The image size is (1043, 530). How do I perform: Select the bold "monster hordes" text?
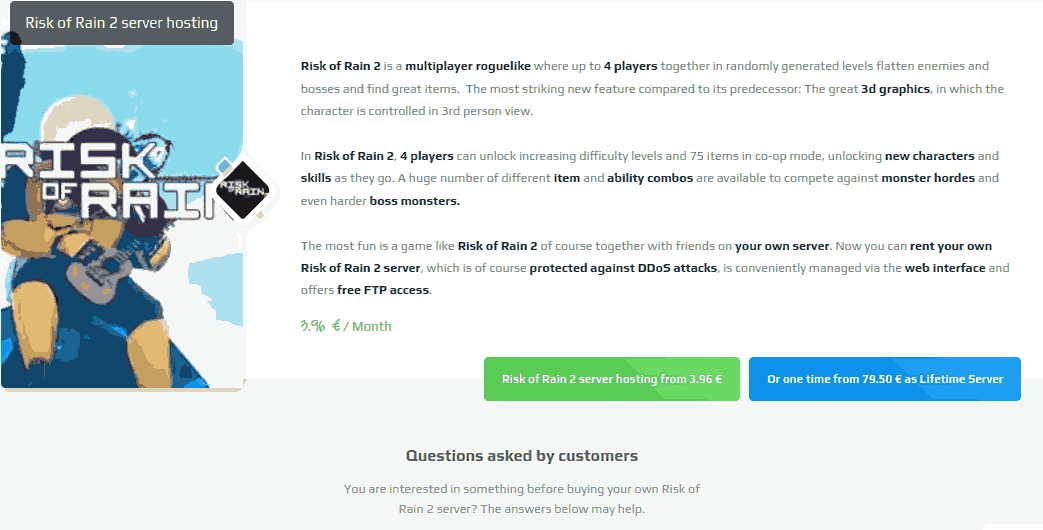[x=926, y=178]
